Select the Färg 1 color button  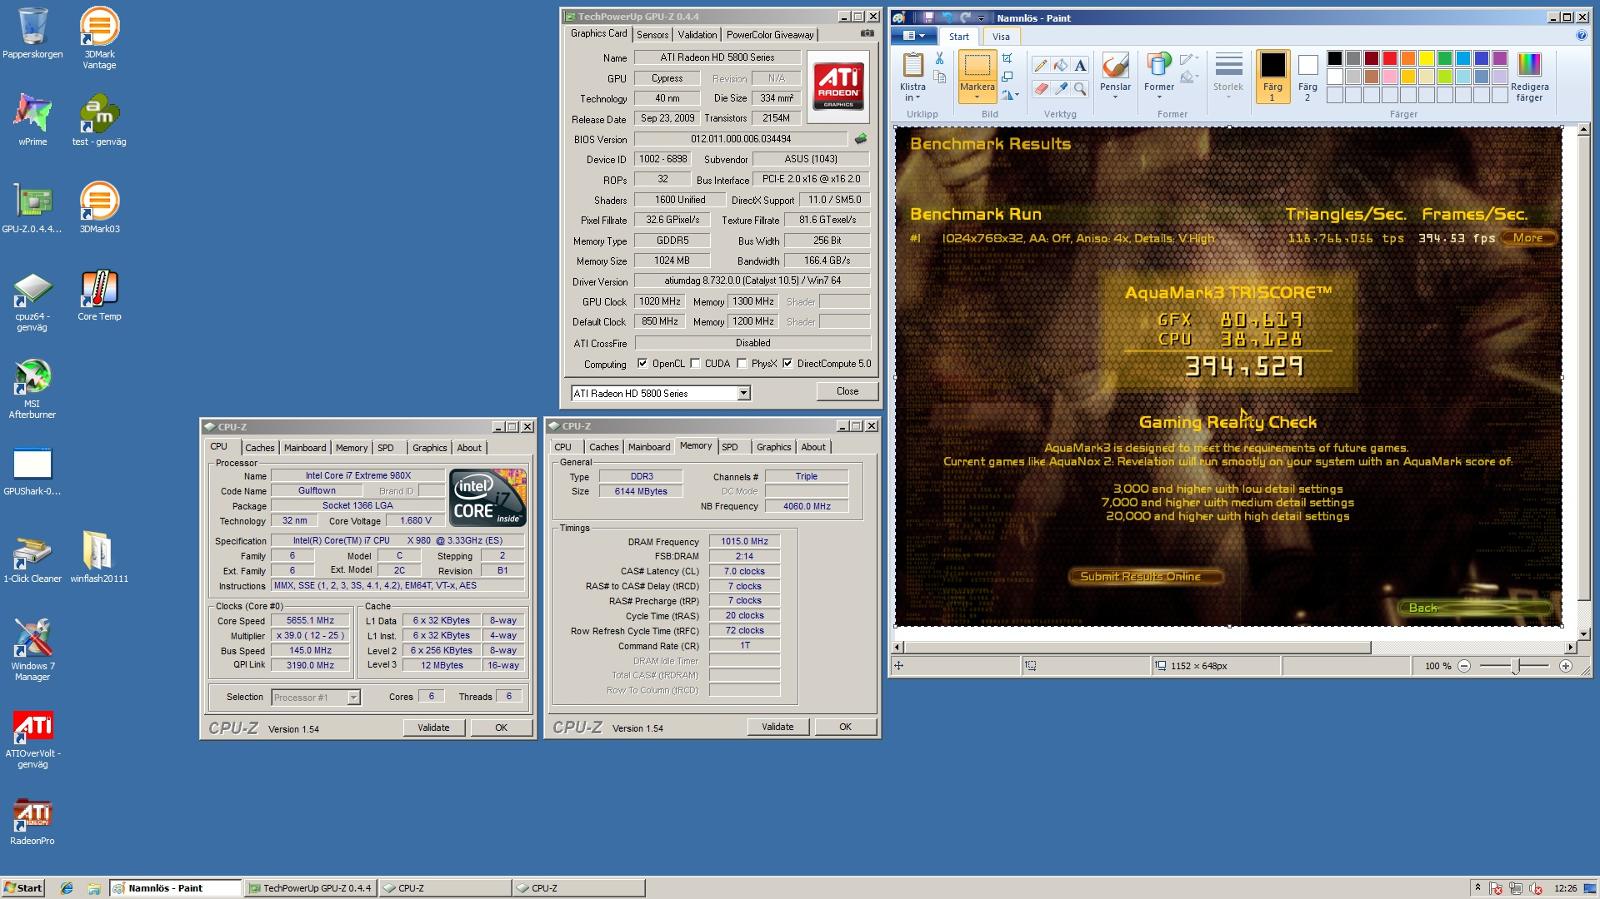click(1272, 77)
